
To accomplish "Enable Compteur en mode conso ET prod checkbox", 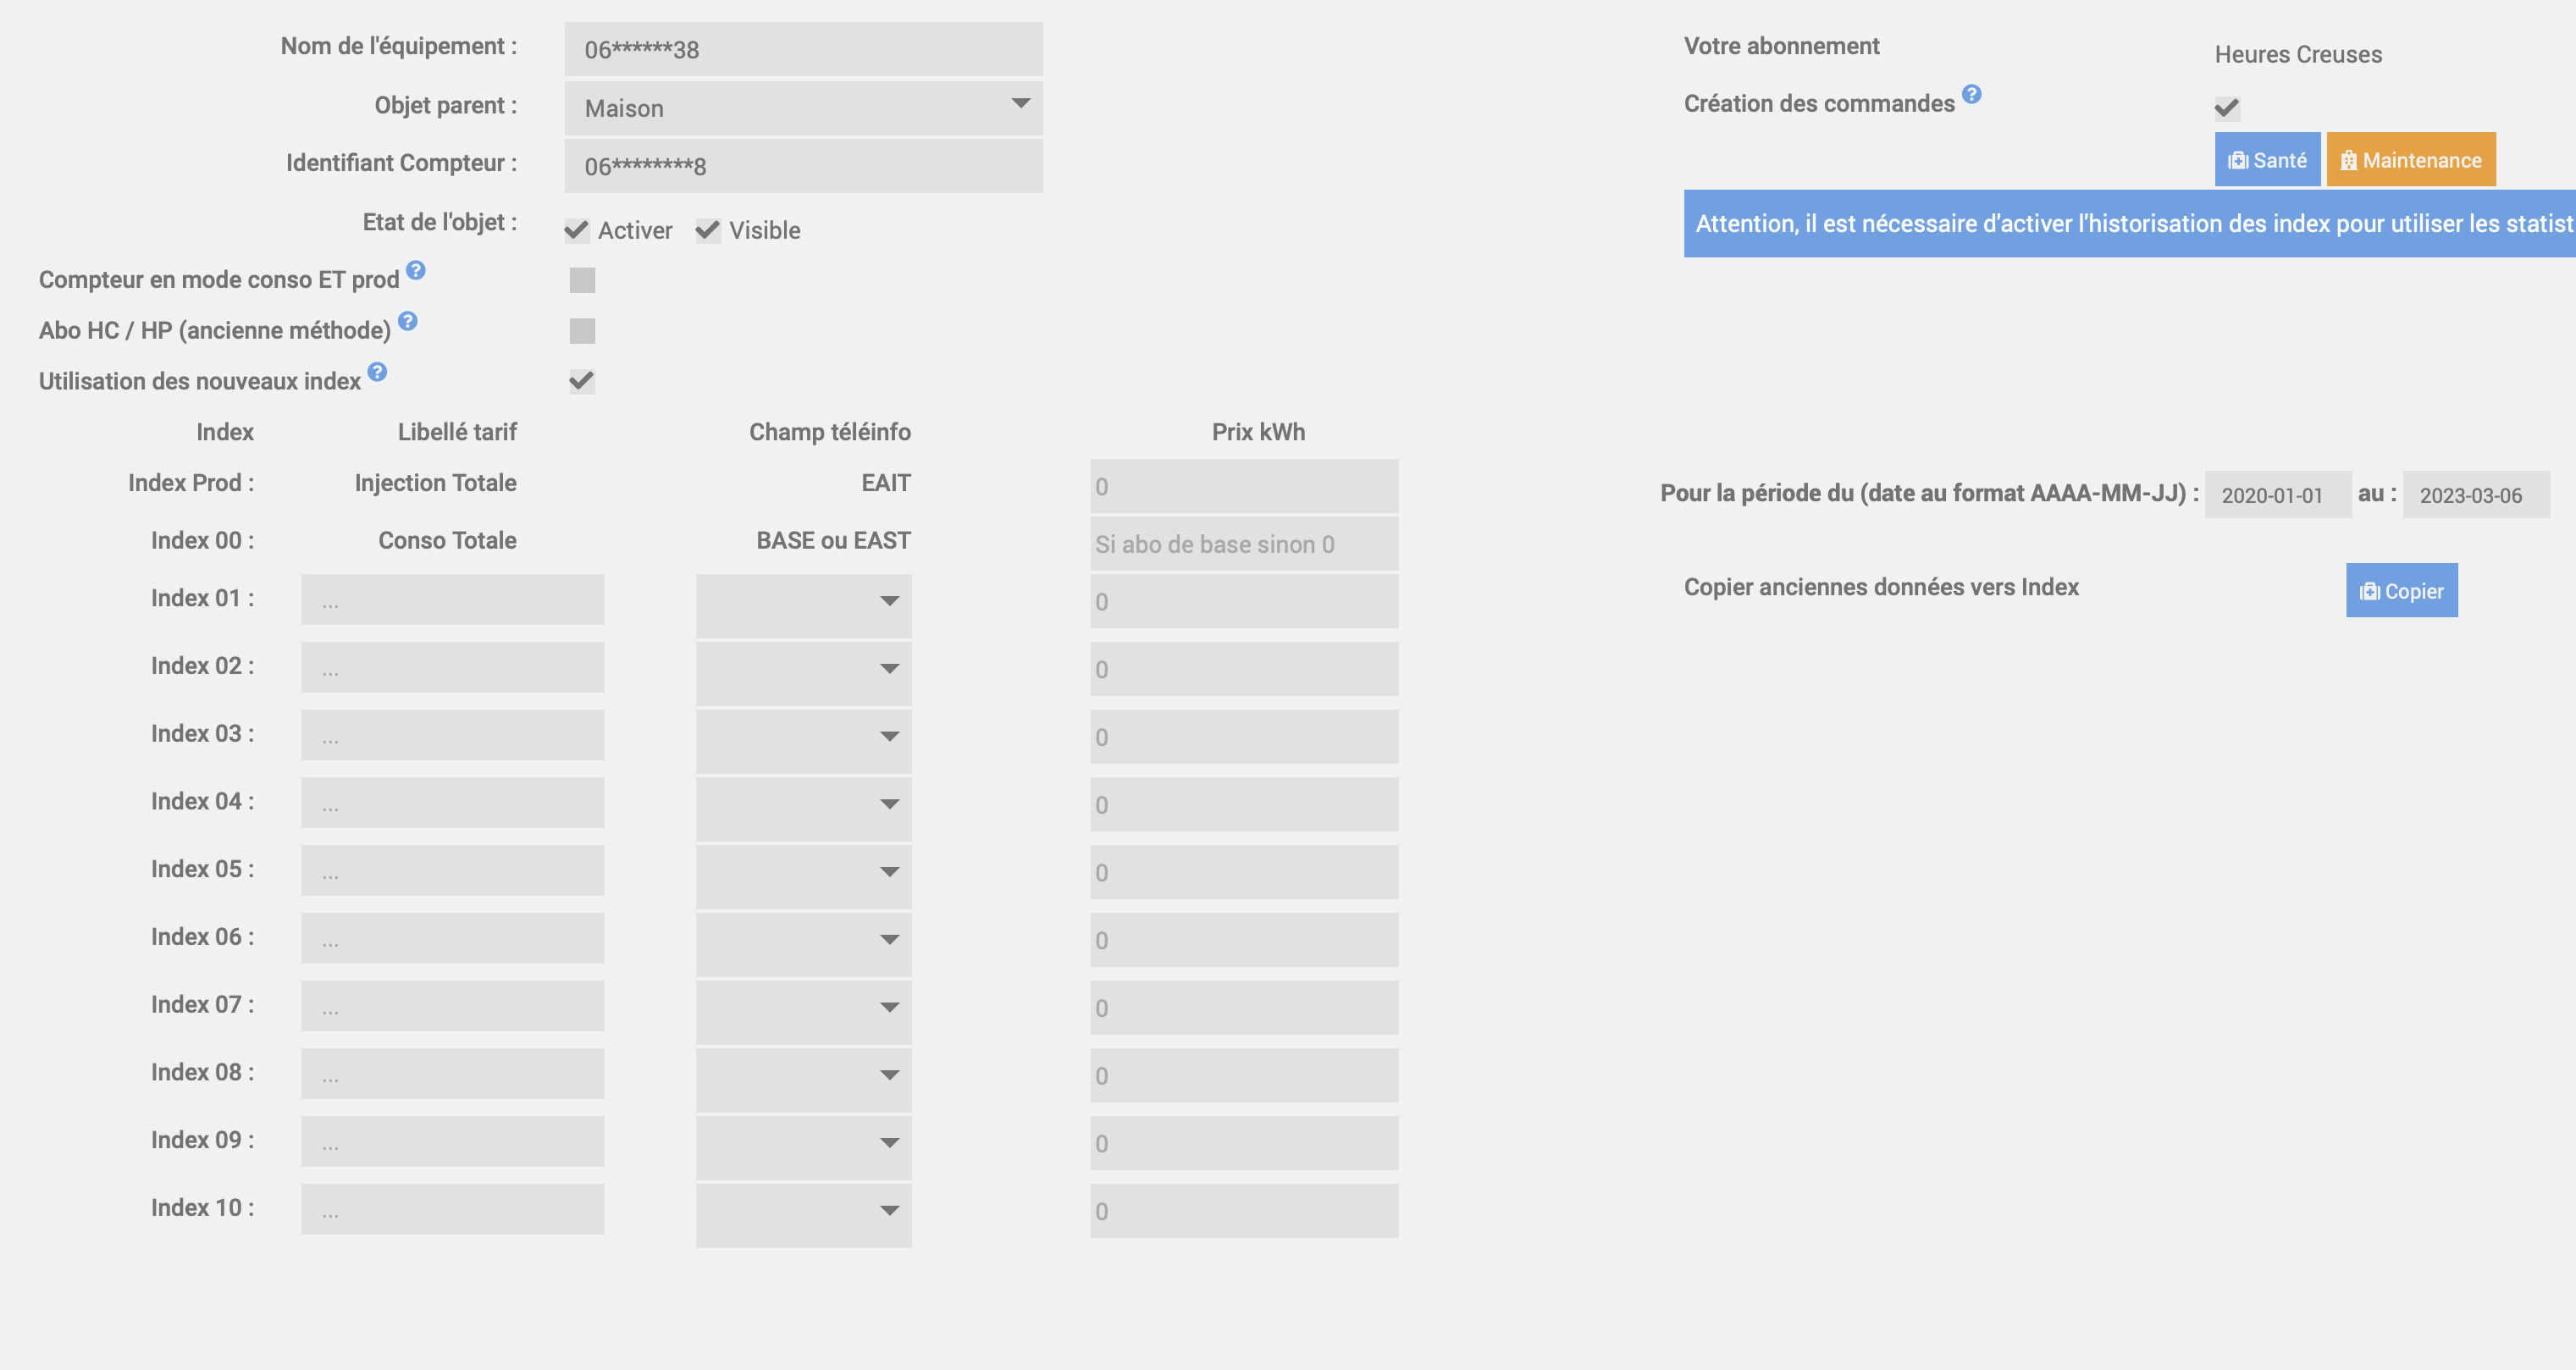I will click(x=582, y=280).
